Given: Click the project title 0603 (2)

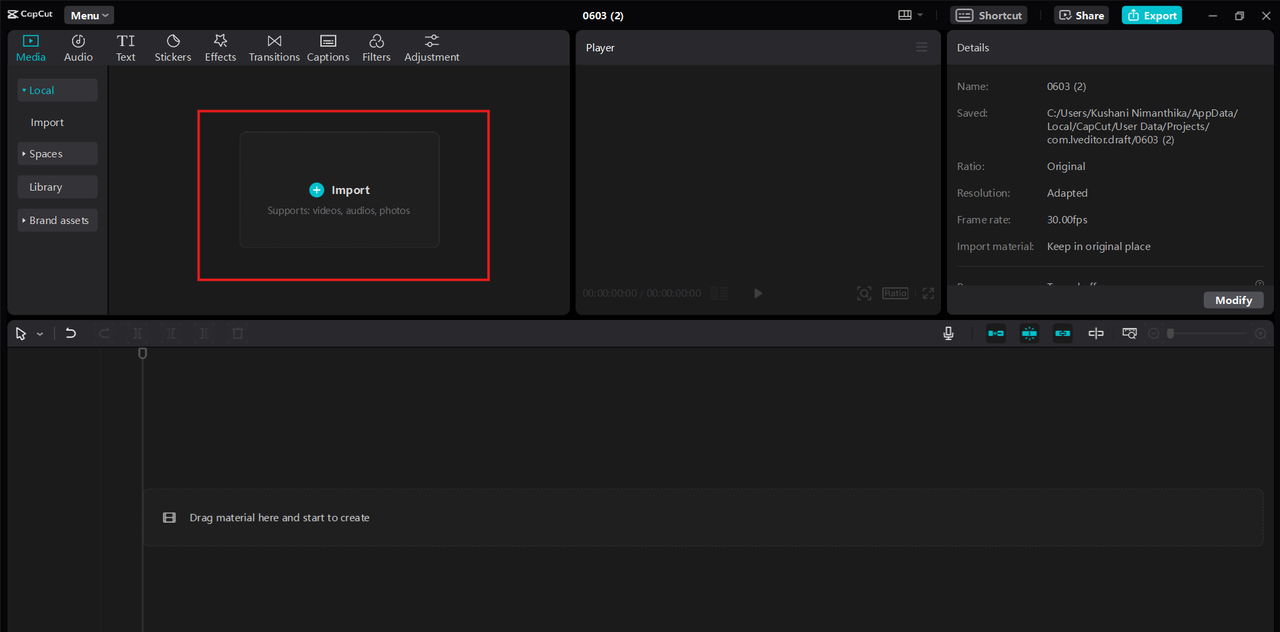Looking at the screenshot, I should click(603, 15).
